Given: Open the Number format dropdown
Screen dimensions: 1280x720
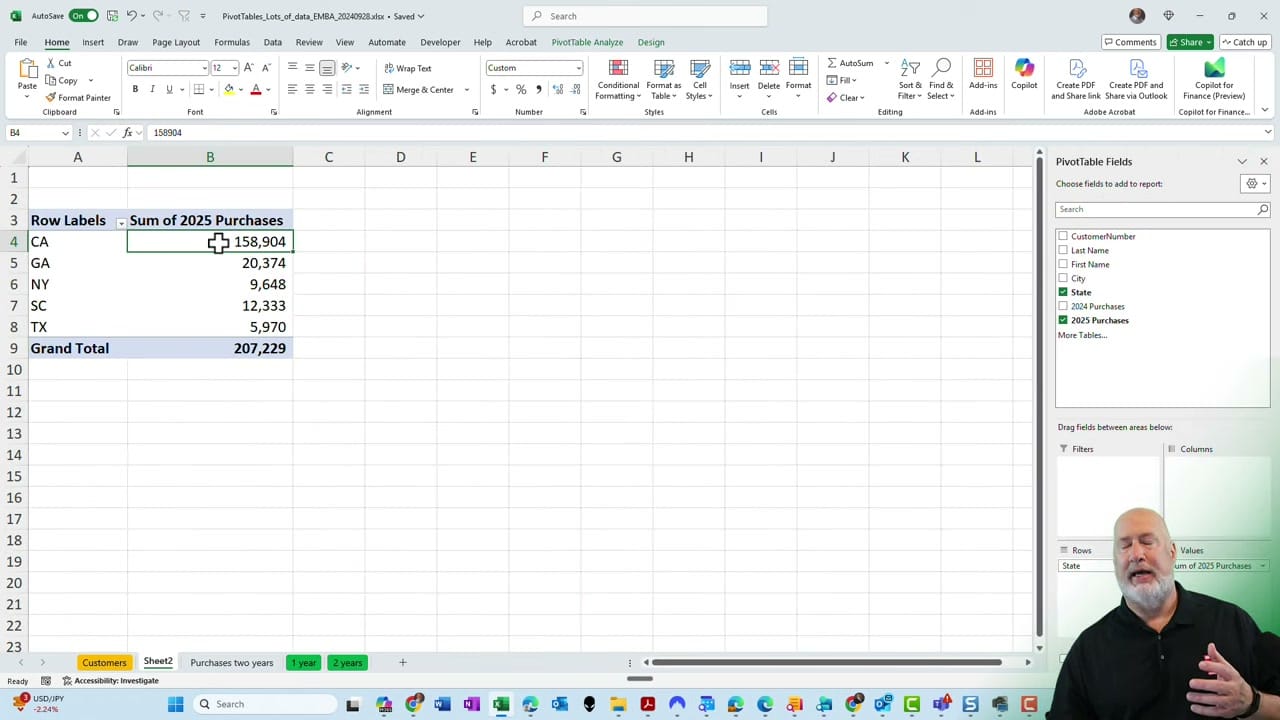Looking at the screenshot, I should click(577, 67).
